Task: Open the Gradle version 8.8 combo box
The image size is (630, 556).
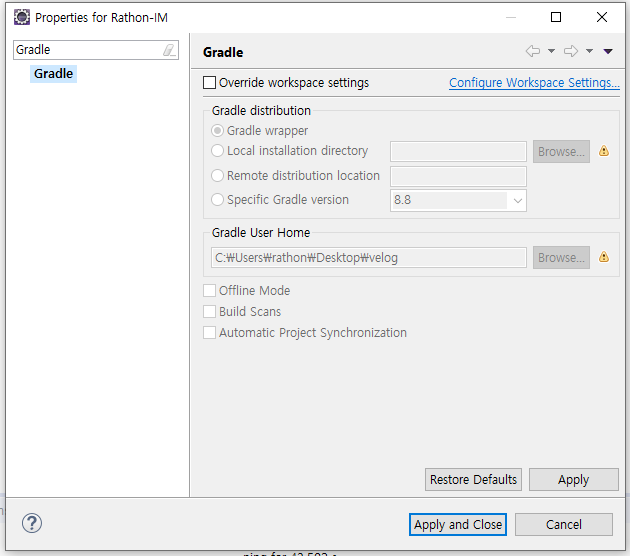Action: 458,200
